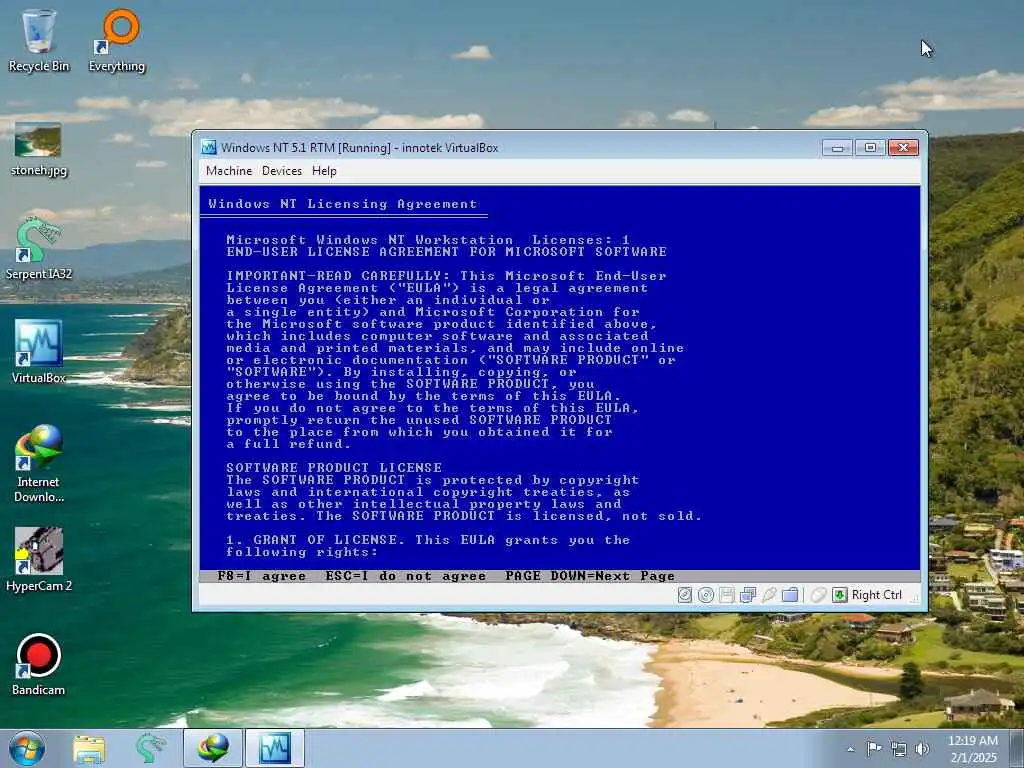1024x768 pixels.
Task: Select the stoneh.jpg file thumbnail
Action: click(x=39, y=149)
